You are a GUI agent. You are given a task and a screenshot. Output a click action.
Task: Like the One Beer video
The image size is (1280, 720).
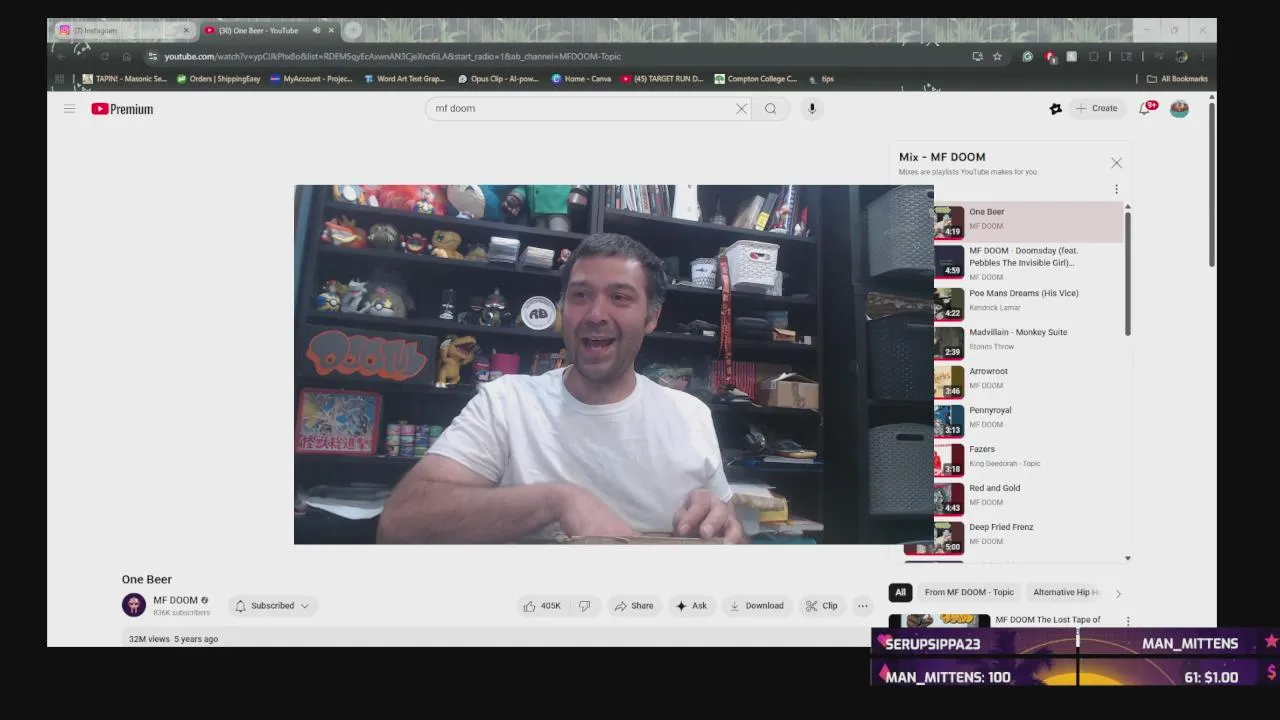click(543, 605)
